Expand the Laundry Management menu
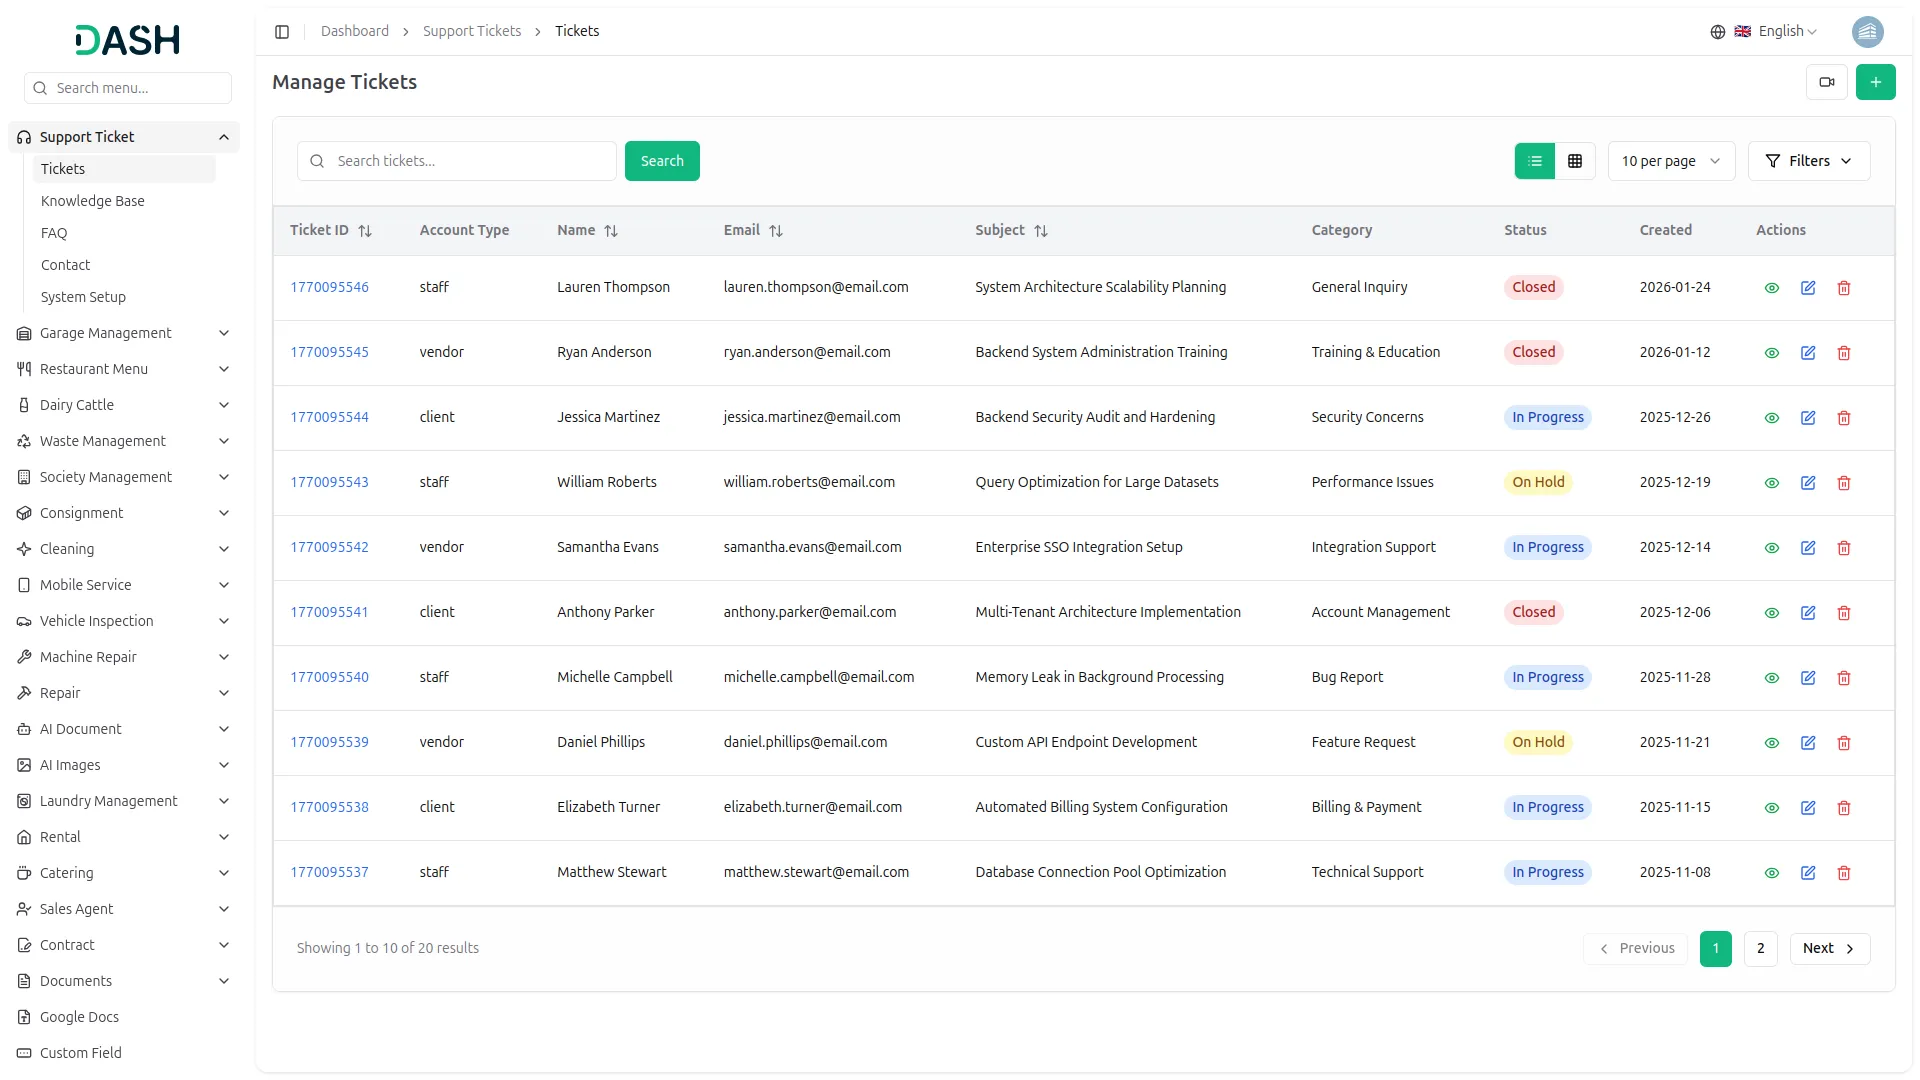The width and height of the screenshot is (1920, 1080). [124, 801]
